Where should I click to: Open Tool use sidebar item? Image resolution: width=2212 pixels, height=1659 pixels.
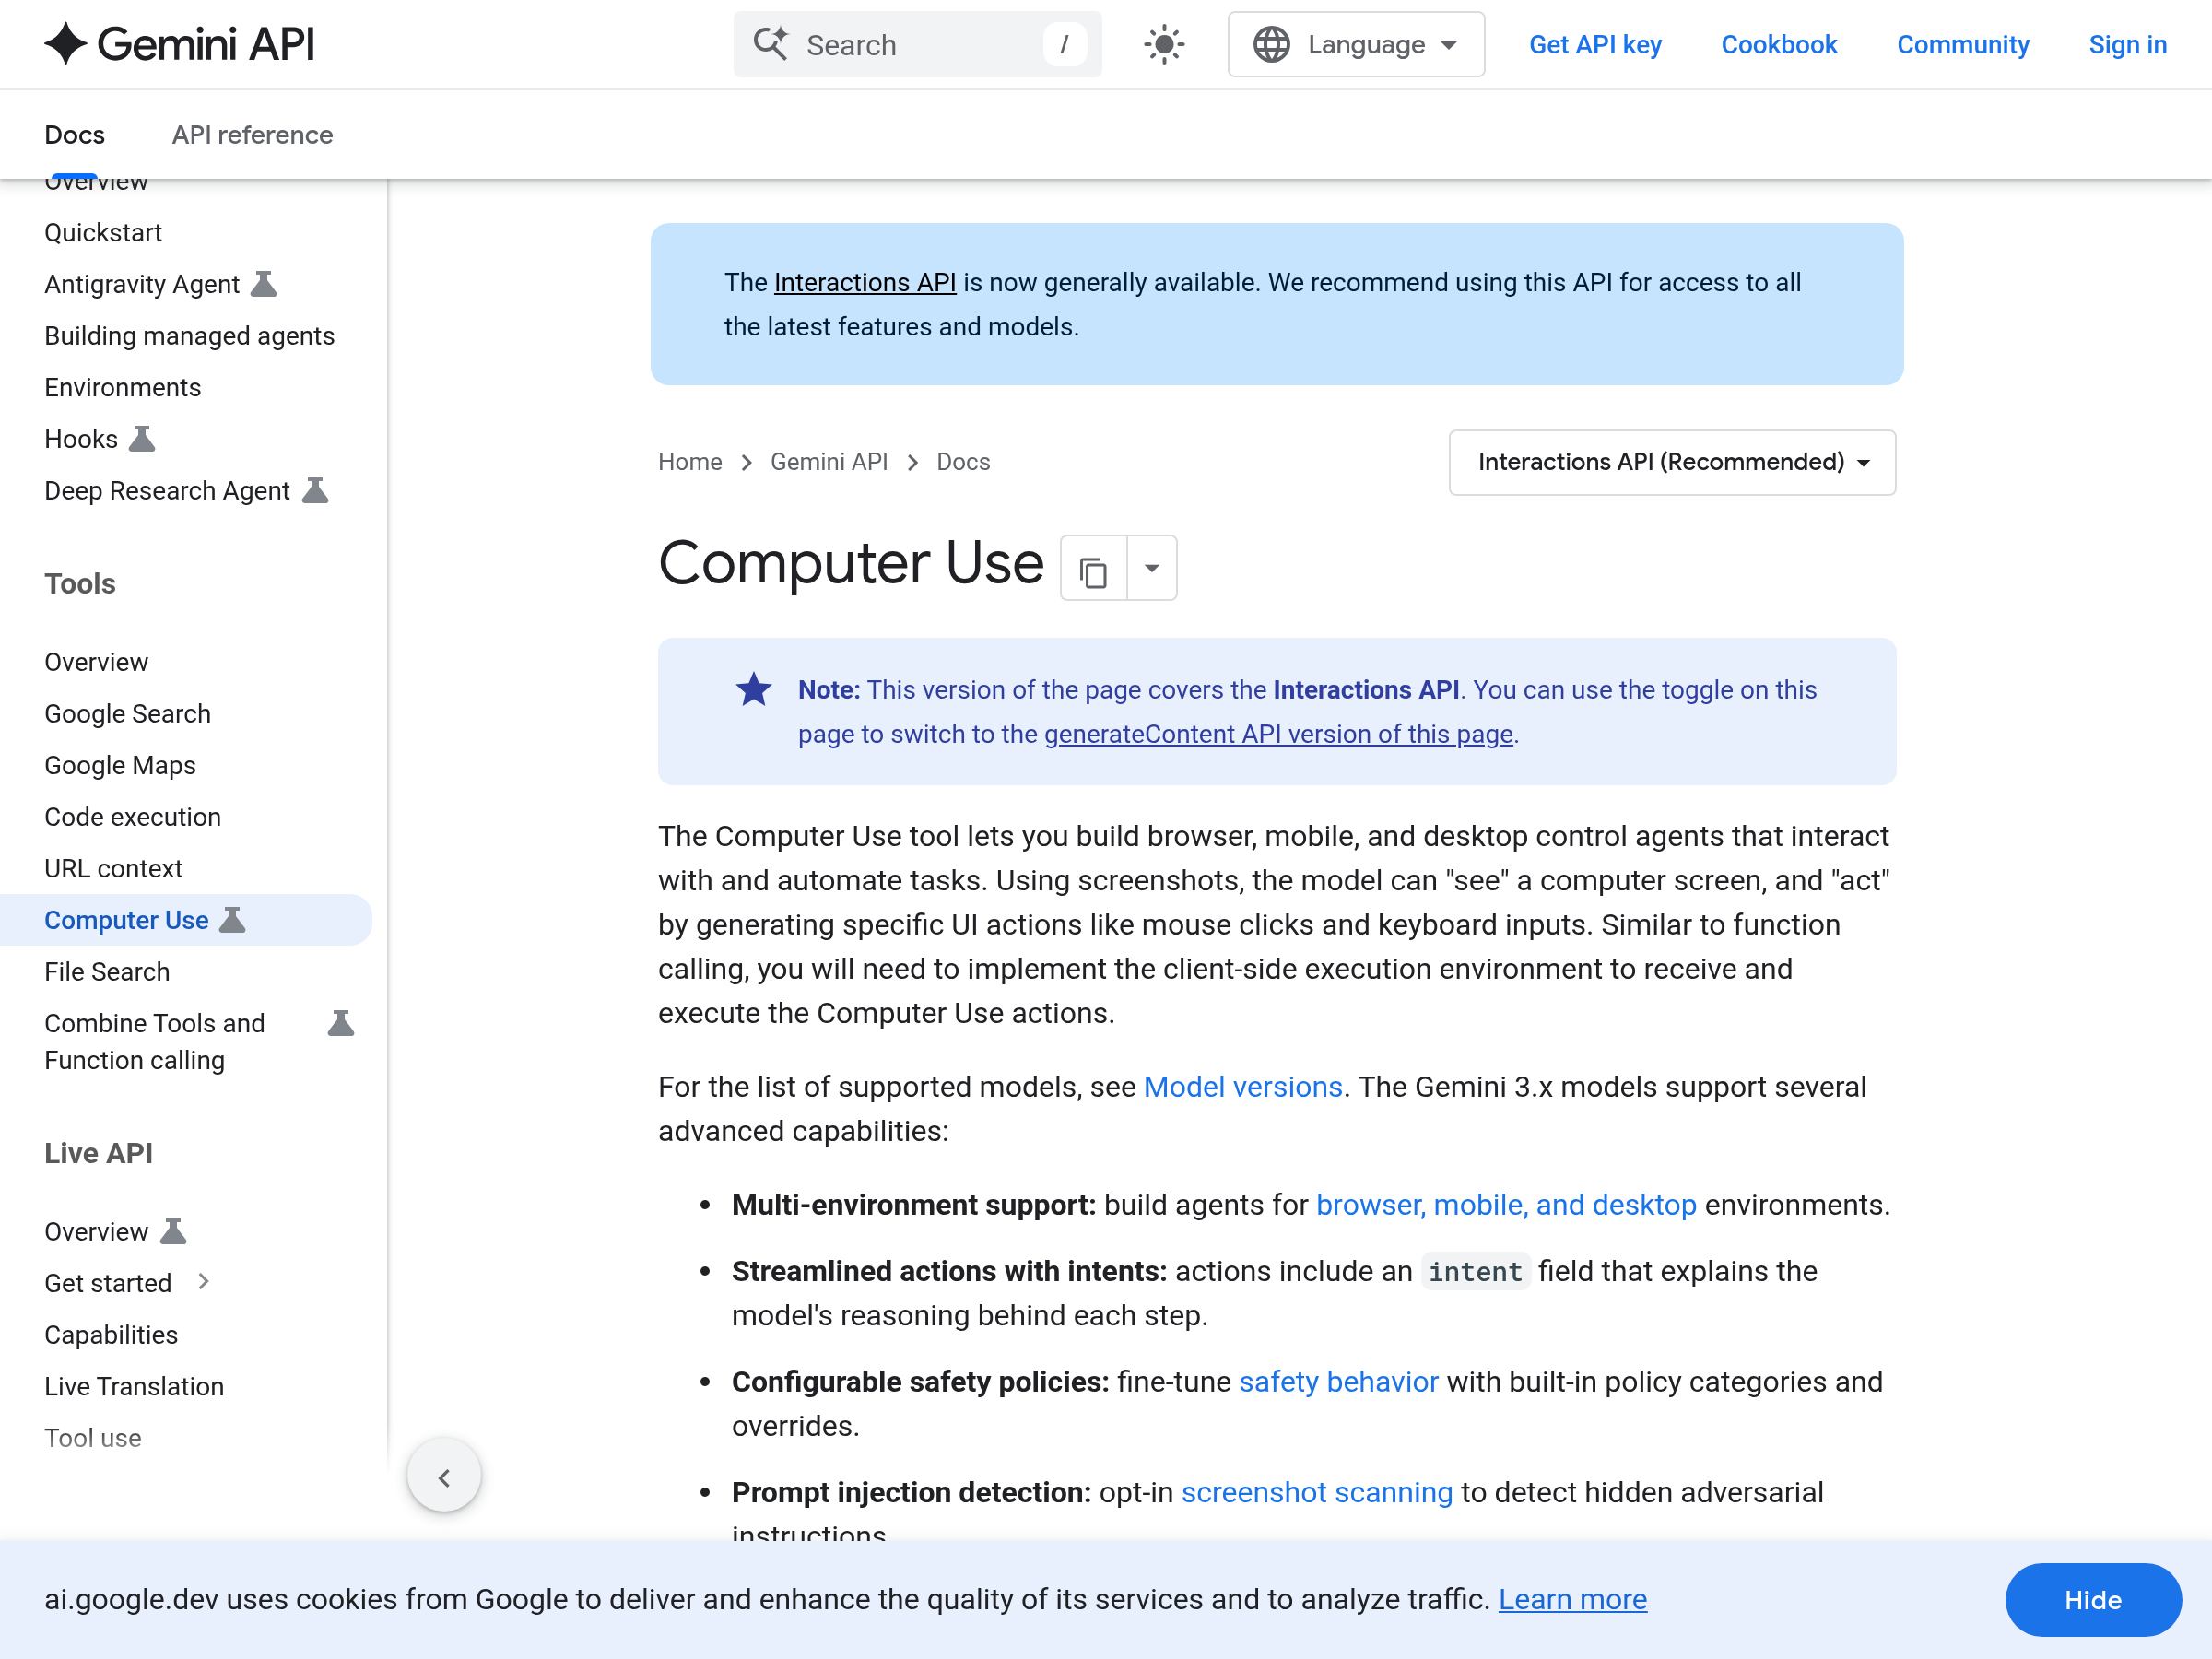[x=93, y=1438]
